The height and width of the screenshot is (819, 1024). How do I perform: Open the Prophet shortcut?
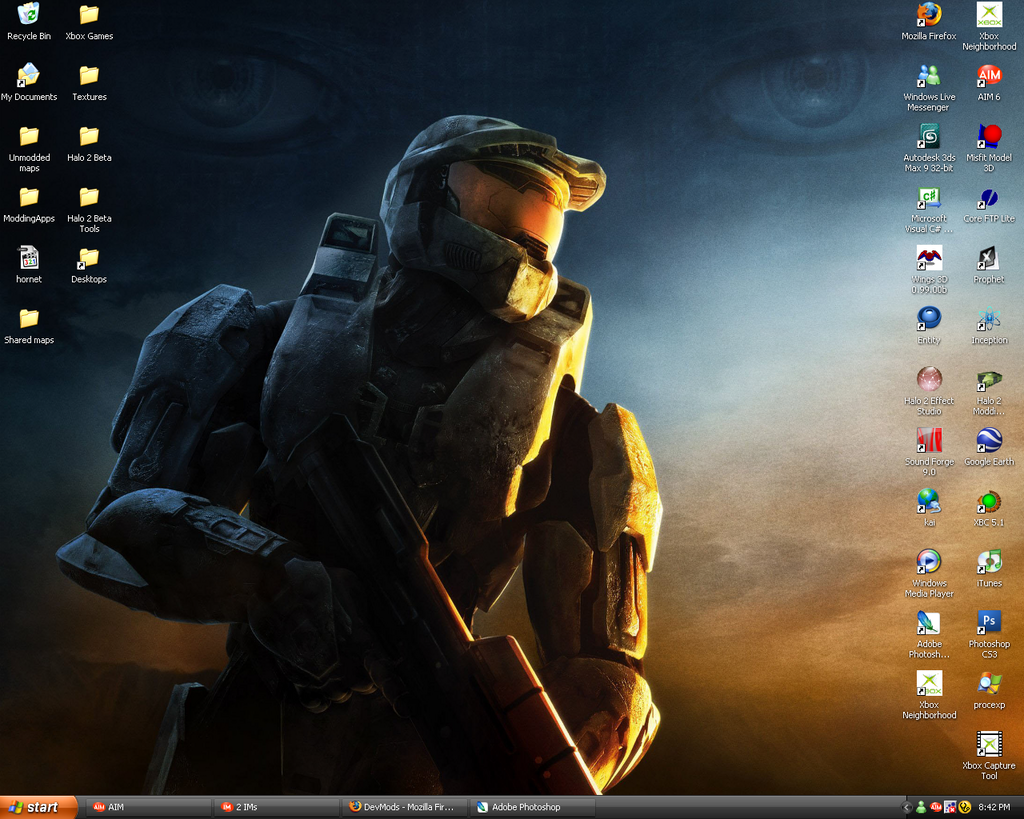pos(989,265)
